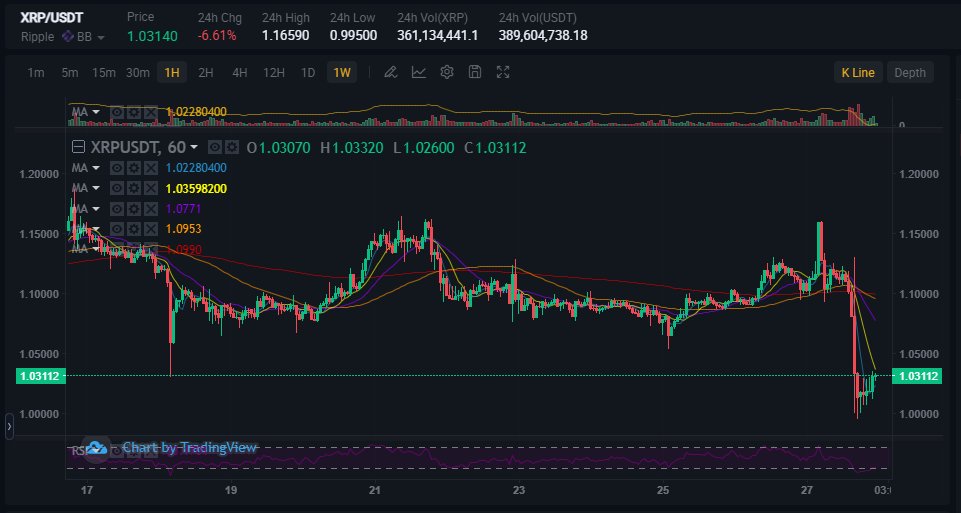Select the 12H timeframe

[274, 72]
